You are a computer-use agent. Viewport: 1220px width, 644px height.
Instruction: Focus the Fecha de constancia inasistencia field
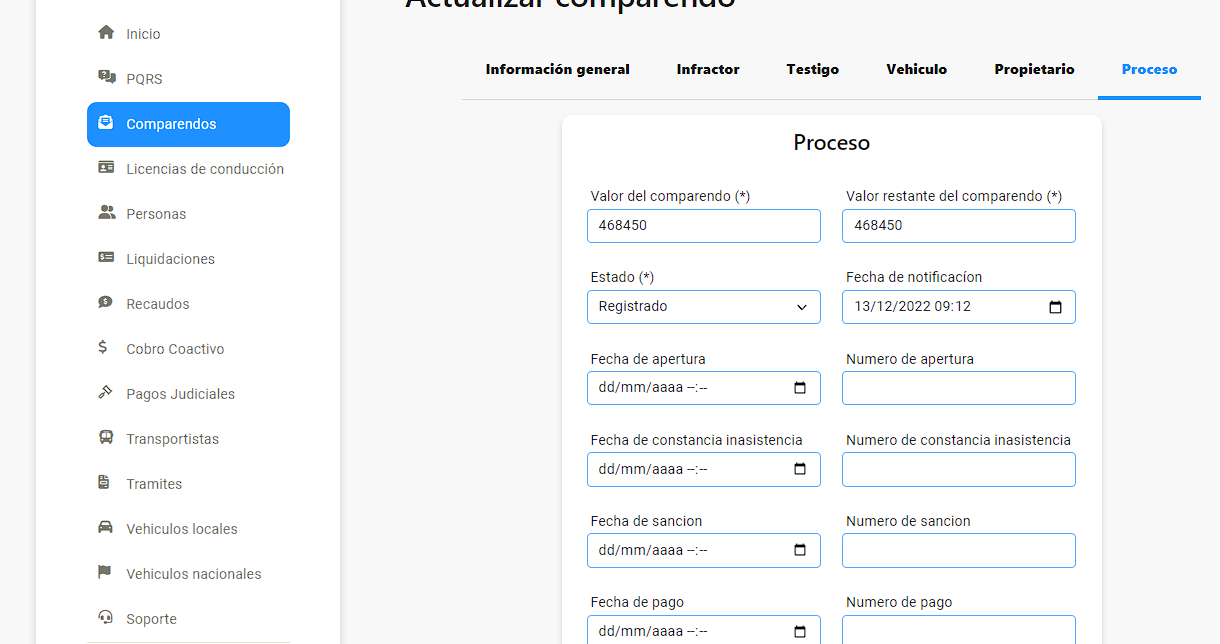(704, 469)
